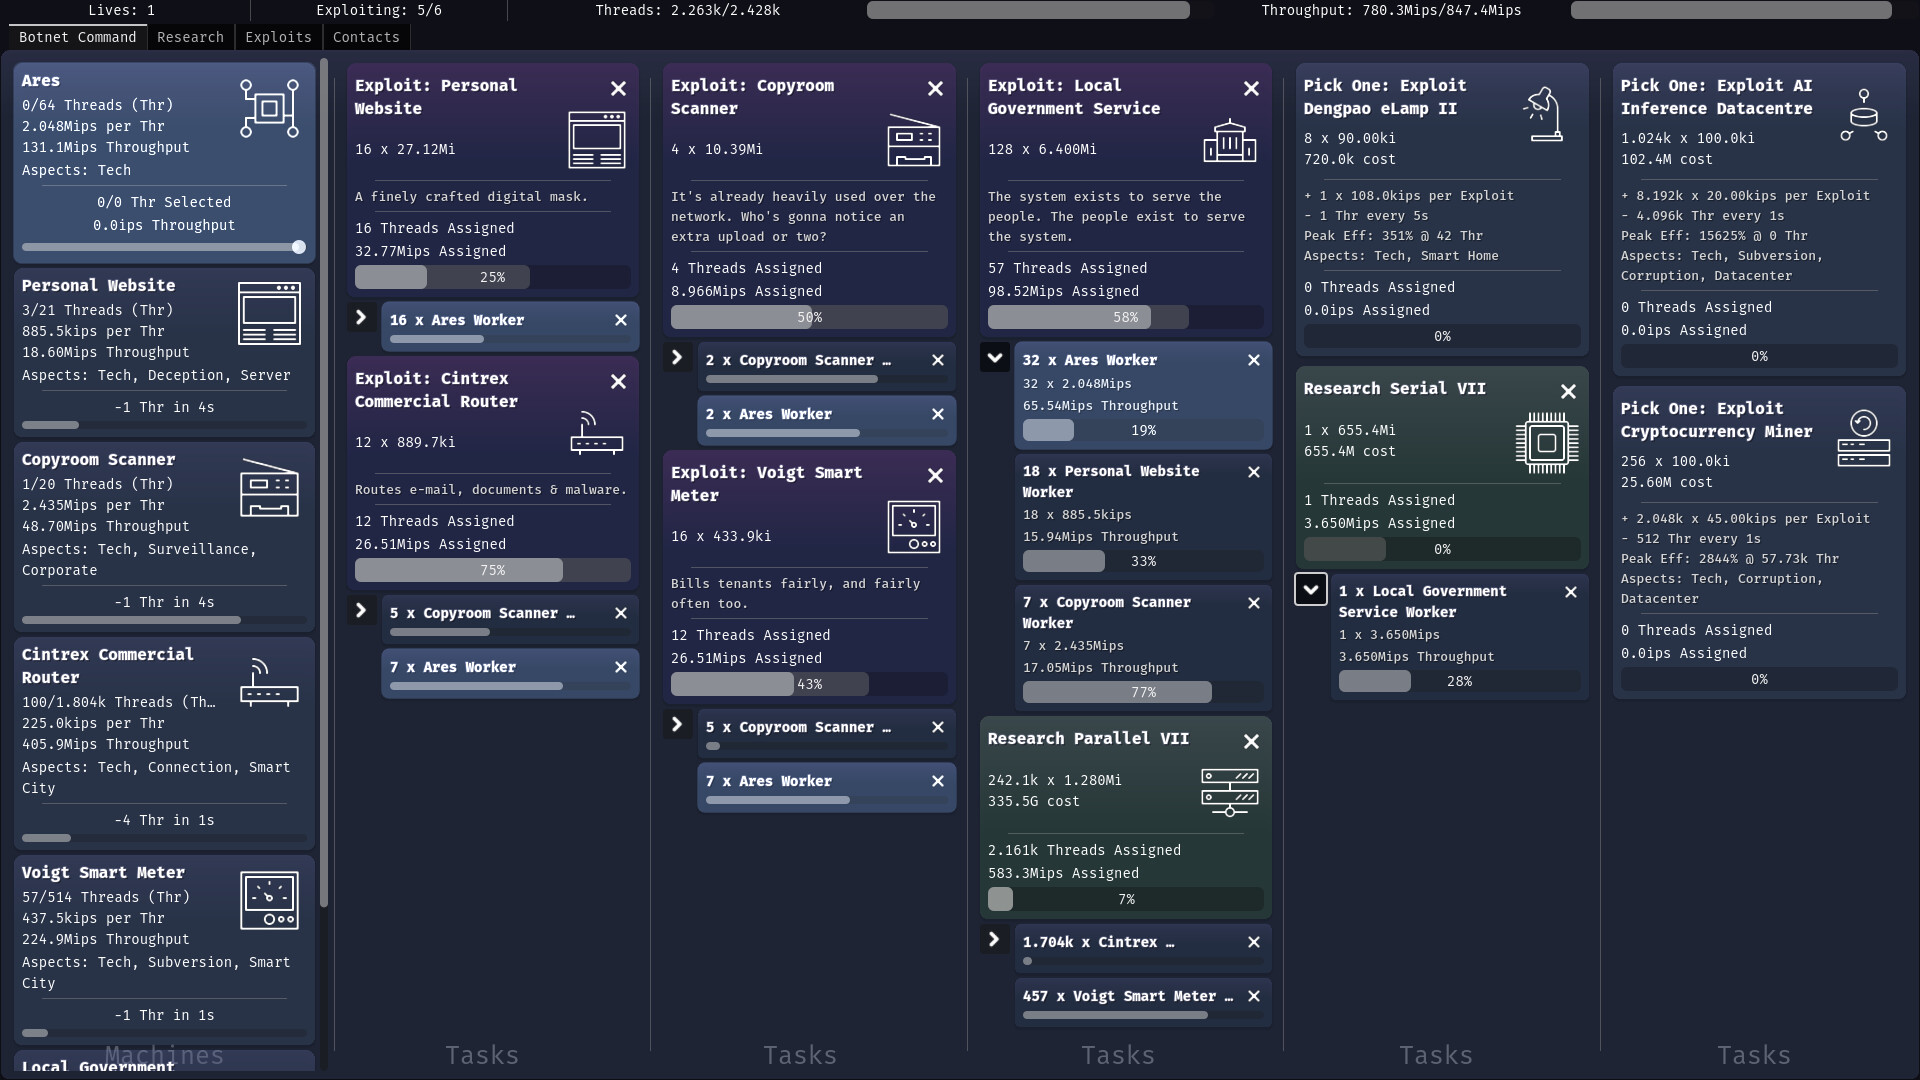This screenshot has height=1080, width=1920.
Task: Click the Voigt Smart Meter gauge icon
Action: click(x=269, y=900)
